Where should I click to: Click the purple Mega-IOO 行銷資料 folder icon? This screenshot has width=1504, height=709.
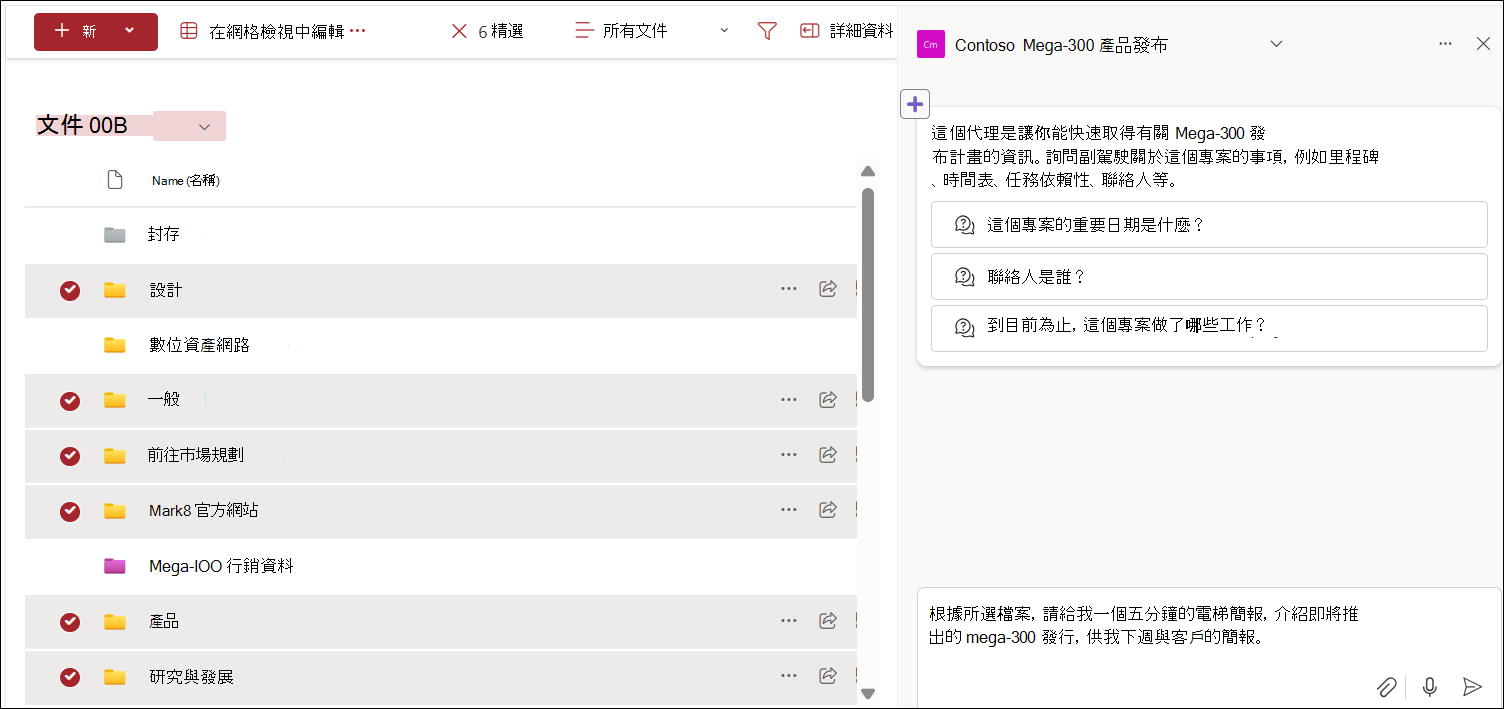[115, 566]
